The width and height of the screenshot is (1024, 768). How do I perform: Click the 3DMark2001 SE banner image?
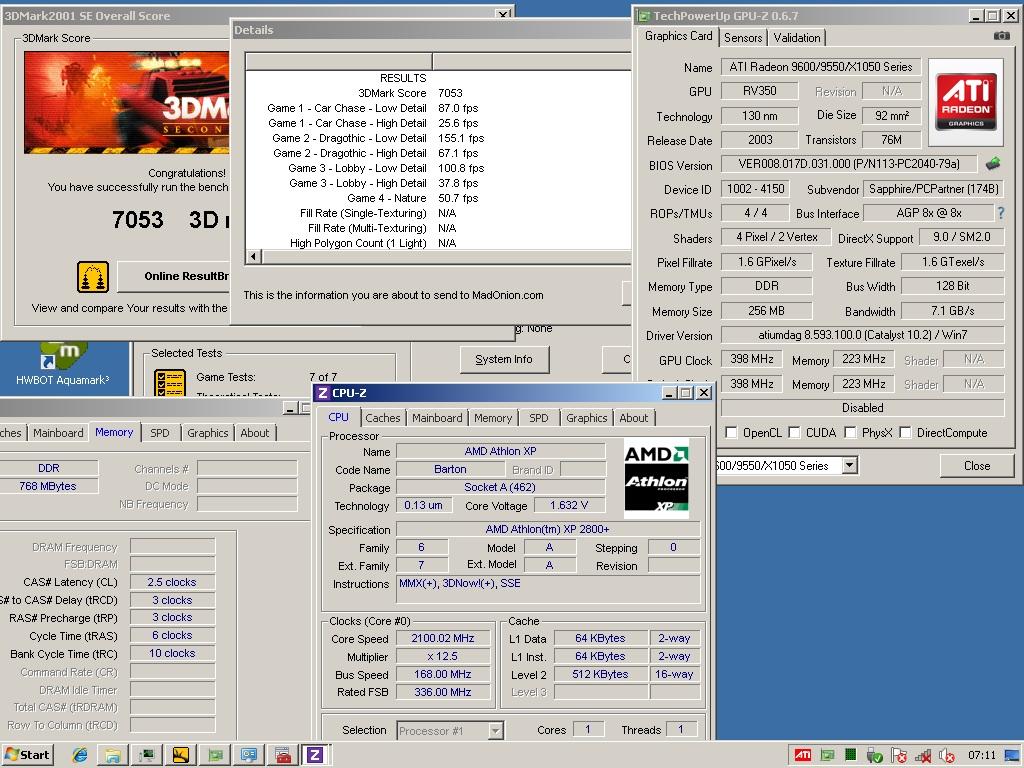click(x=127, y=103)
